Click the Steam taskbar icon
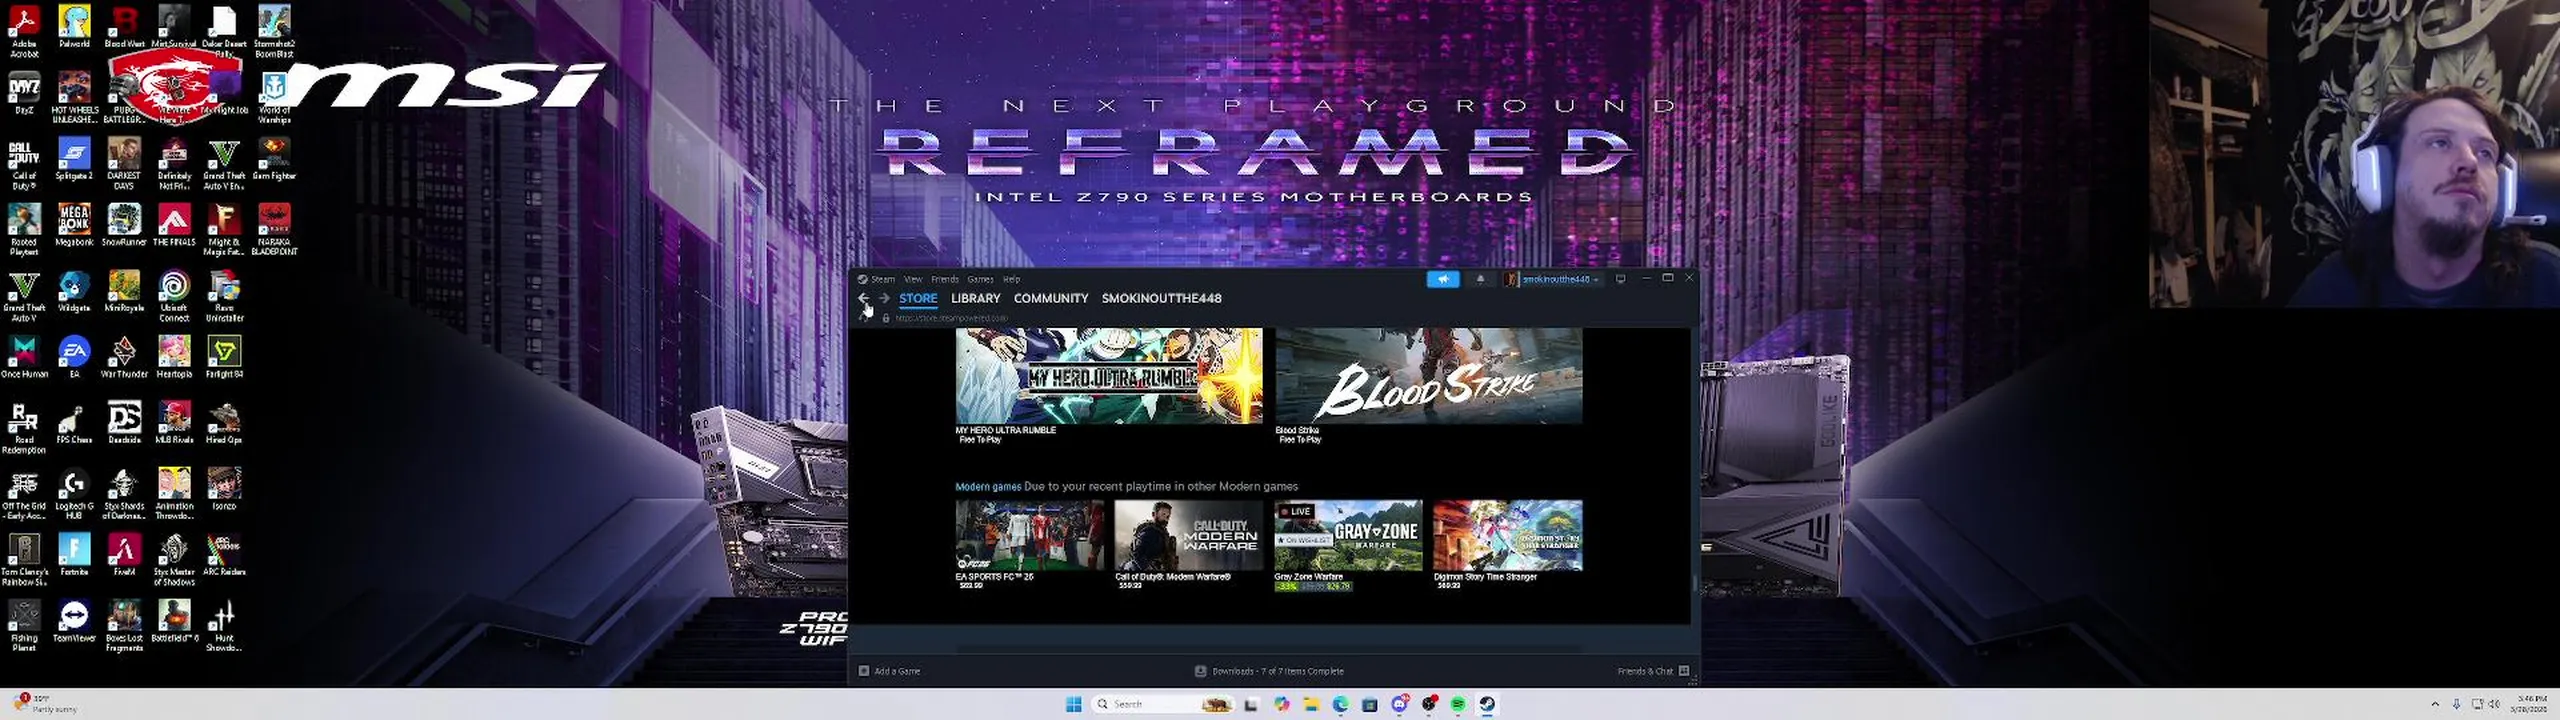2560x720 pixels. (1487, 704)
